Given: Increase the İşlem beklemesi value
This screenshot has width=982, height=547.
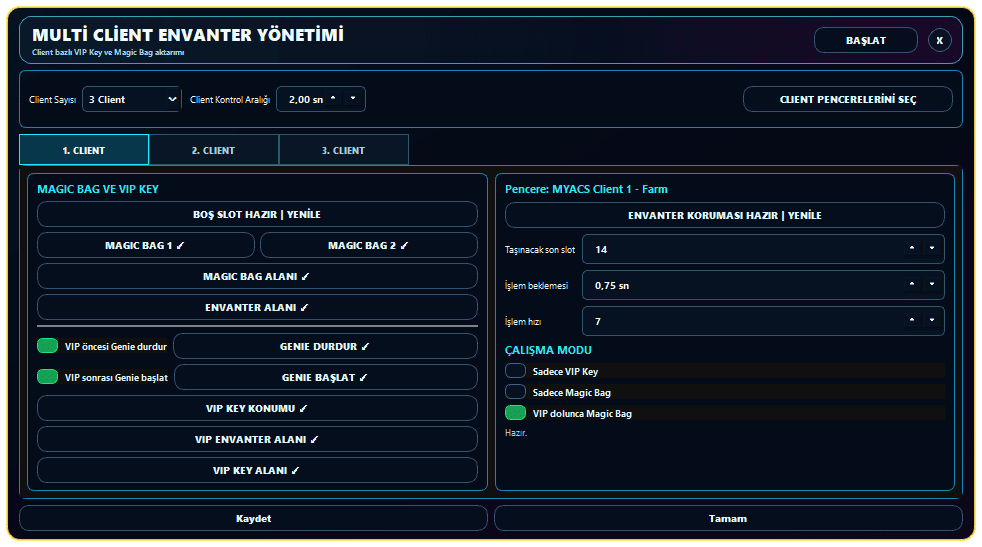Looking at the screenshot, I should pyautogui.click(x=912, y=284).
